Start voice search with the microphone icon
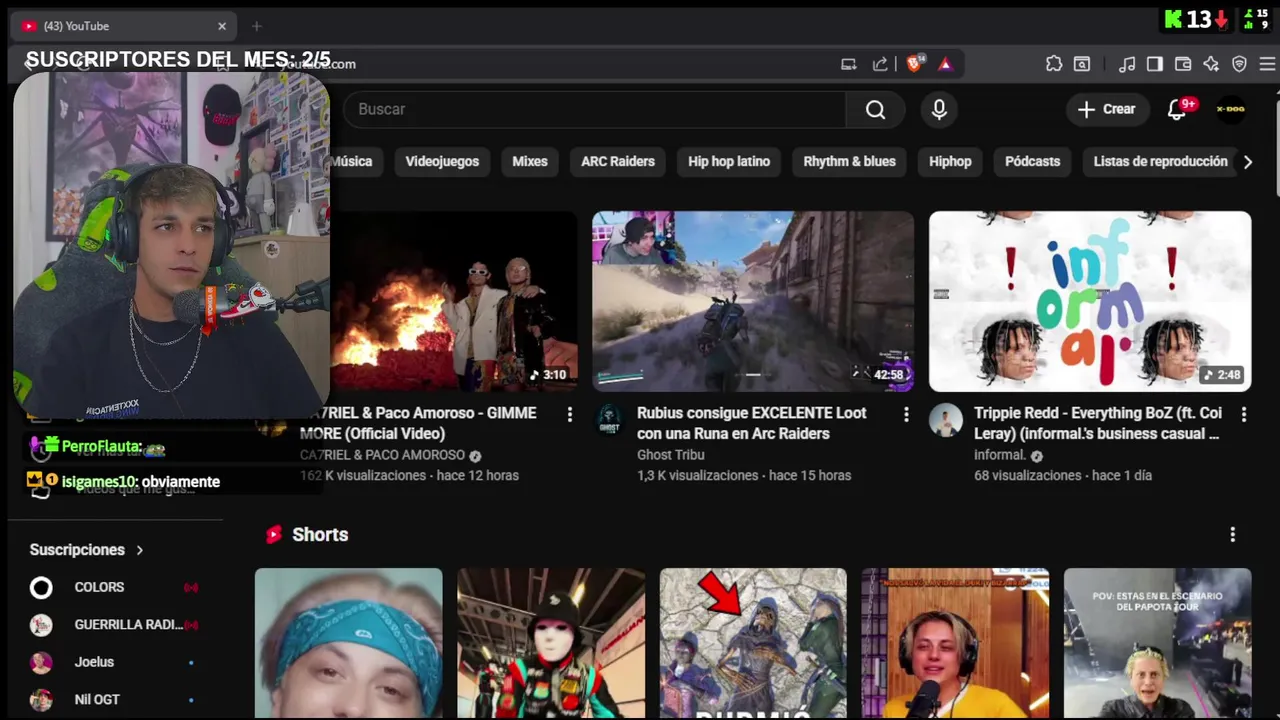The width and height of the screenshot is (1280, 720). (x=939, y=109)
